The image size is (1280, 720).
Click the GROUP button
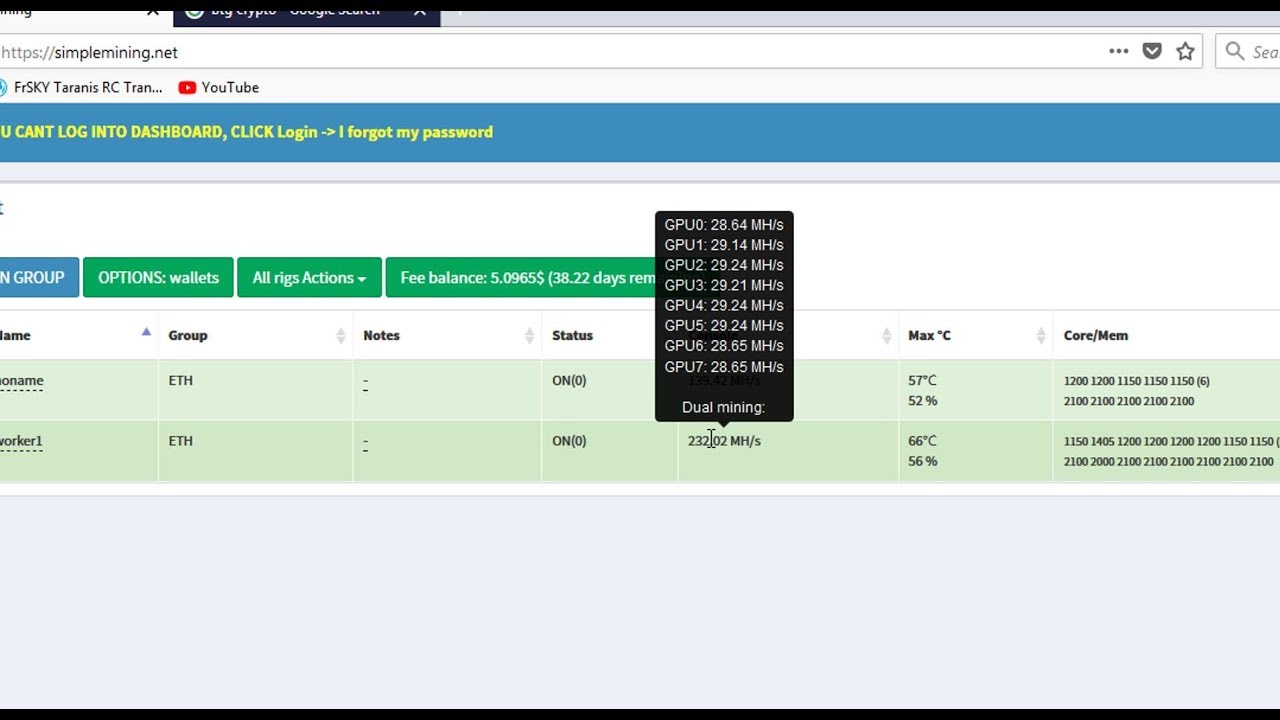(x=39, y=278)
